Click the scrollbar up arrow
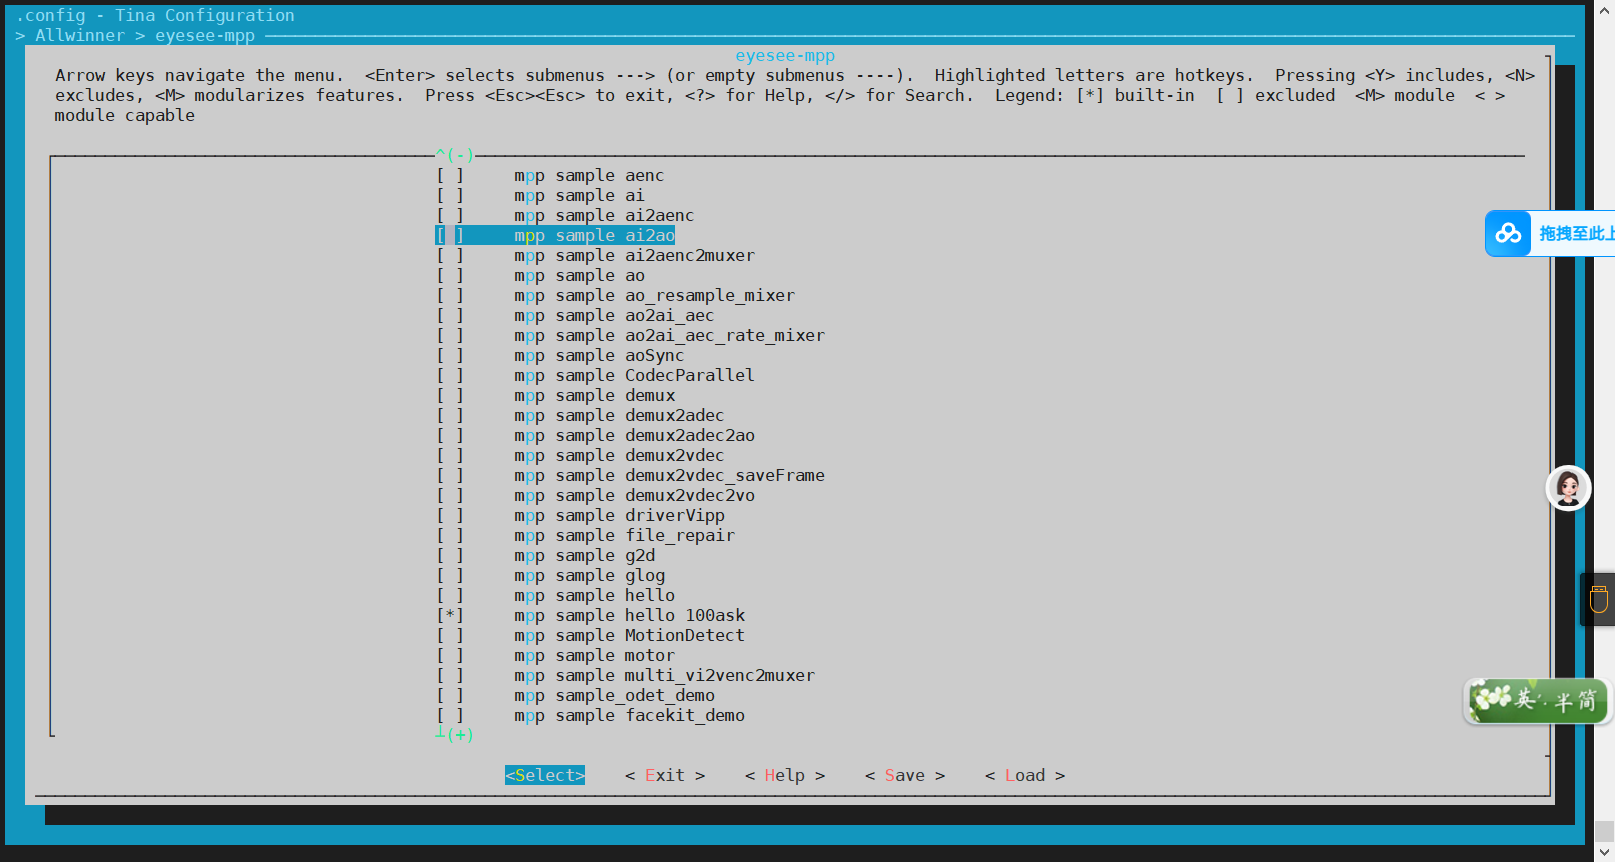1615x862 pixels. pos(1605,9)
